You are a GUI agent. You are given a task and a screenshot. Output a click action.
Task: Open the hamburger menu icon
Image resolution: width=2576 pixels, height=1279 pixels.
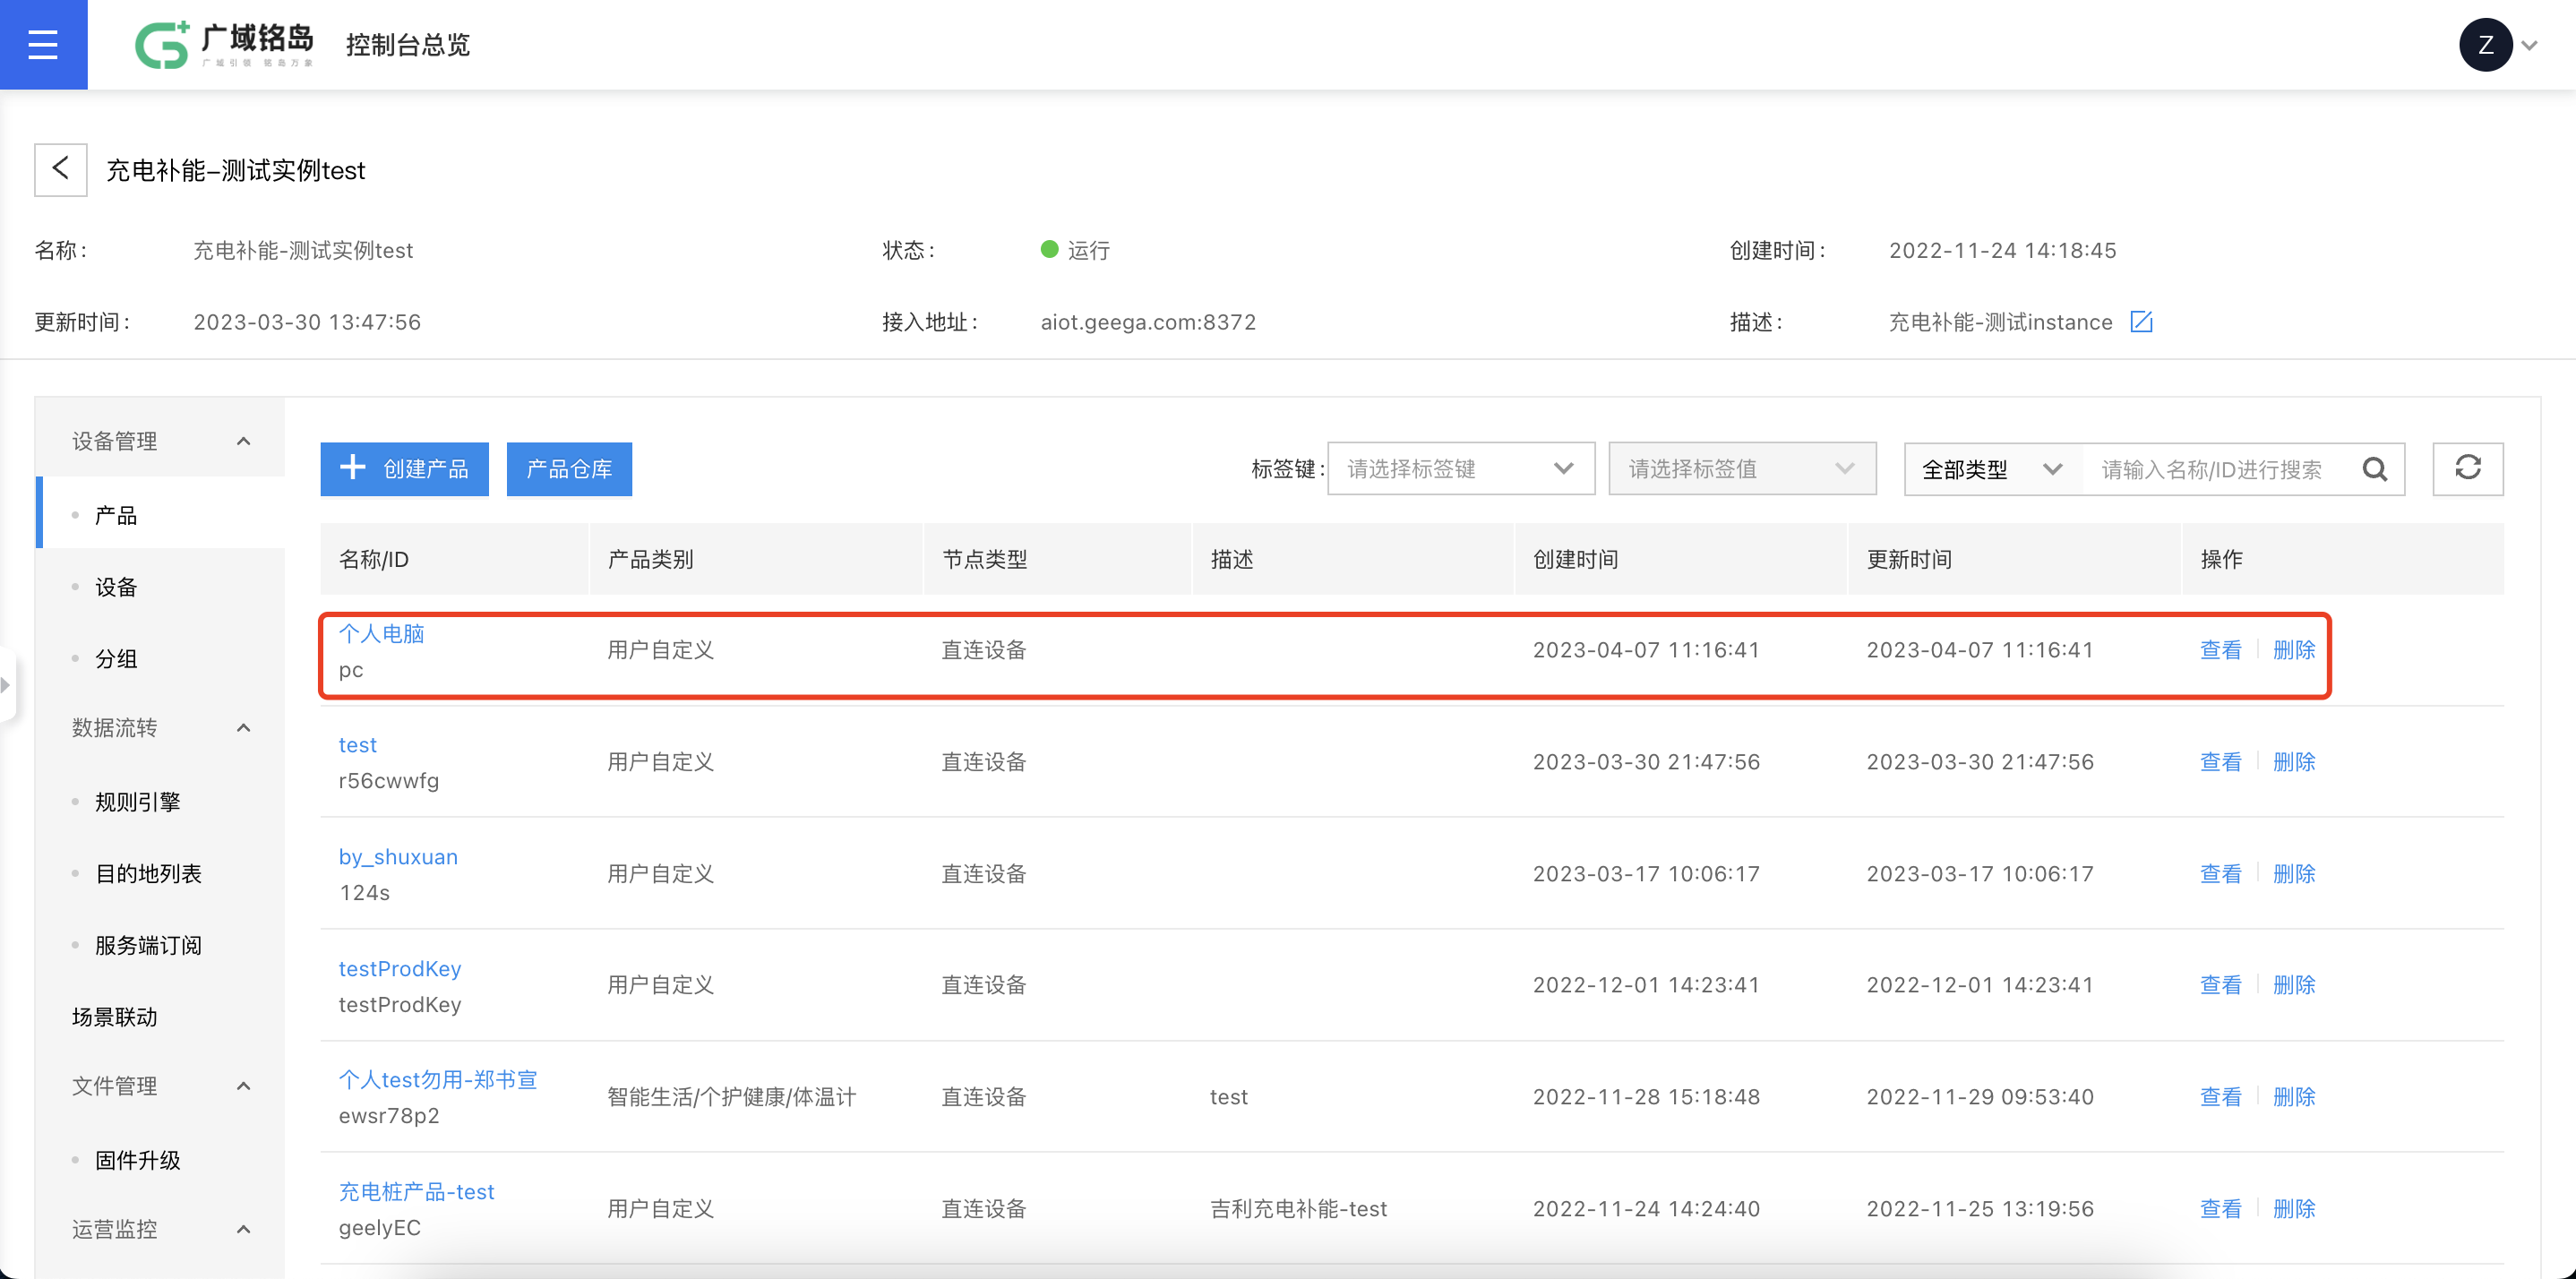pyautogui.click(x=43, y=44)
